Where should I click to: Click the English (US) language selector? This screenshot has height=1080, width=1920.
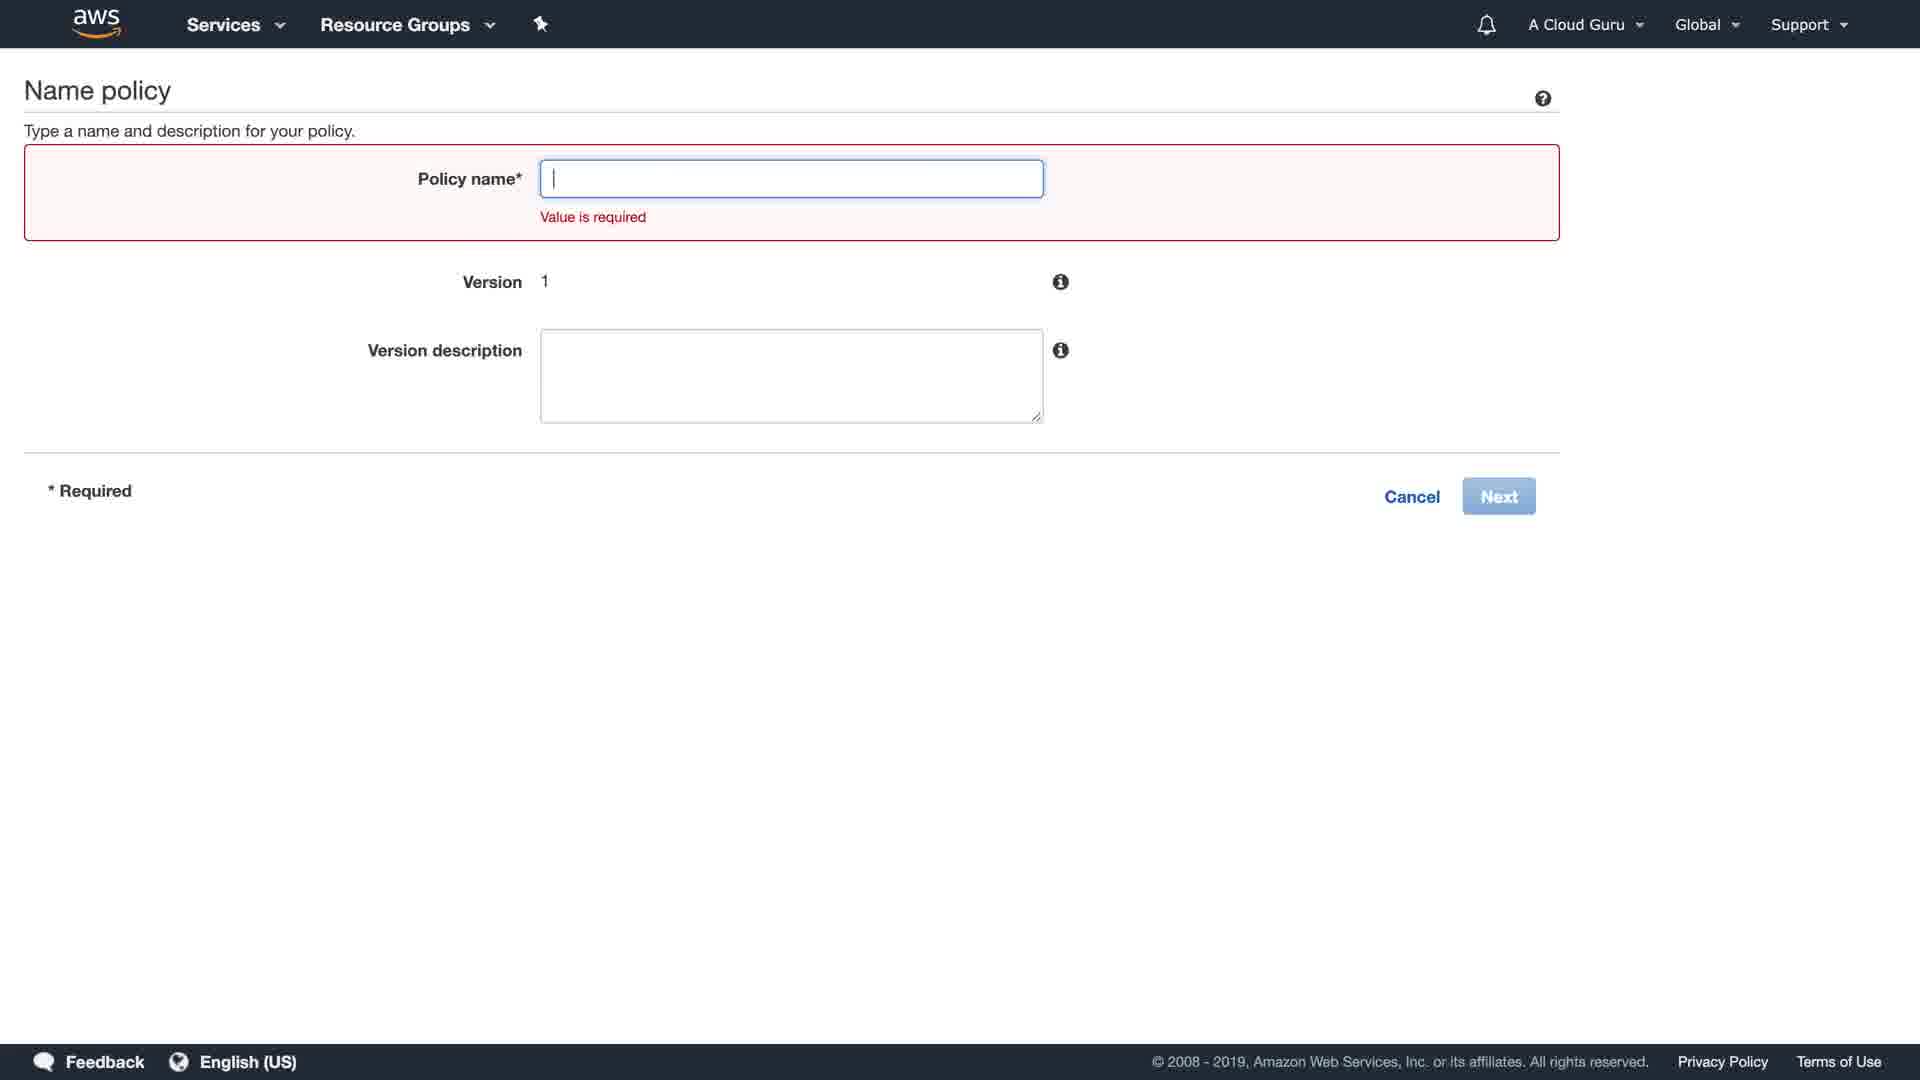point(248,1061)
